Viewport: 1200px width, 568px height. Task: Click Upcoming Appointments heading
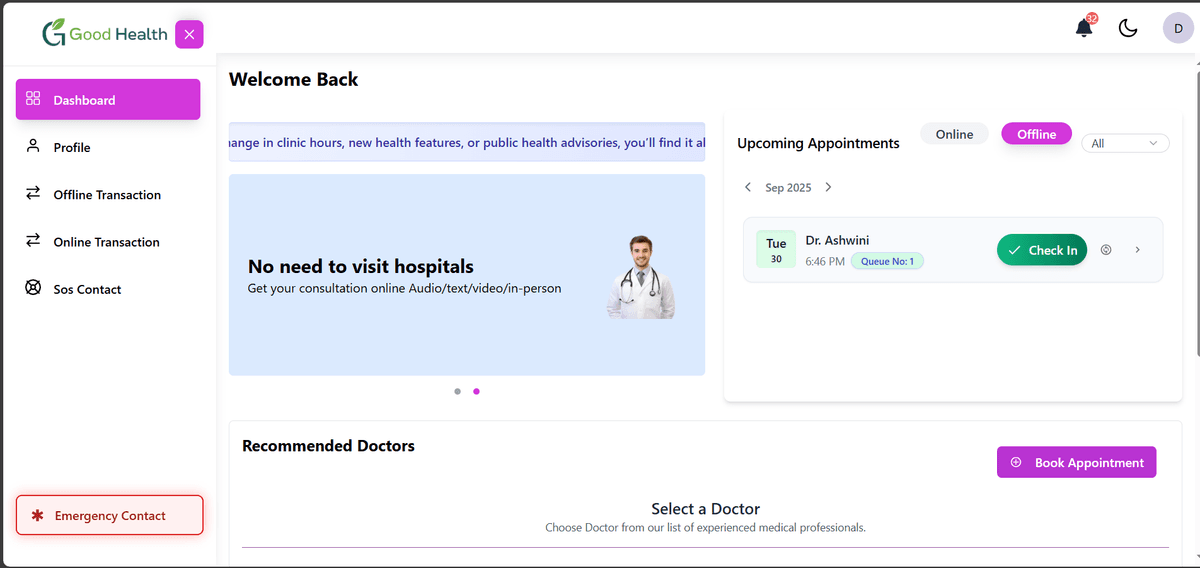(x=818, y=143)
